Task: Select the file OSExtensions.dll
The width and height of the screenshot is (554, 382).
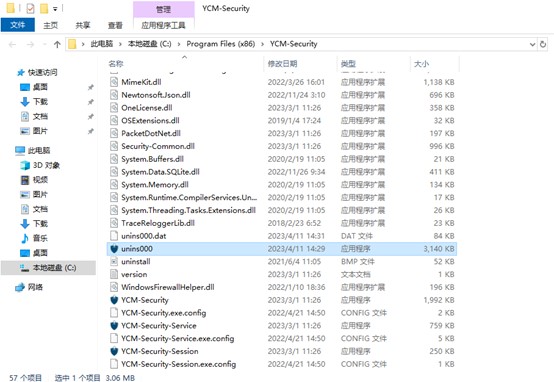Action: [x=282, y=121]
